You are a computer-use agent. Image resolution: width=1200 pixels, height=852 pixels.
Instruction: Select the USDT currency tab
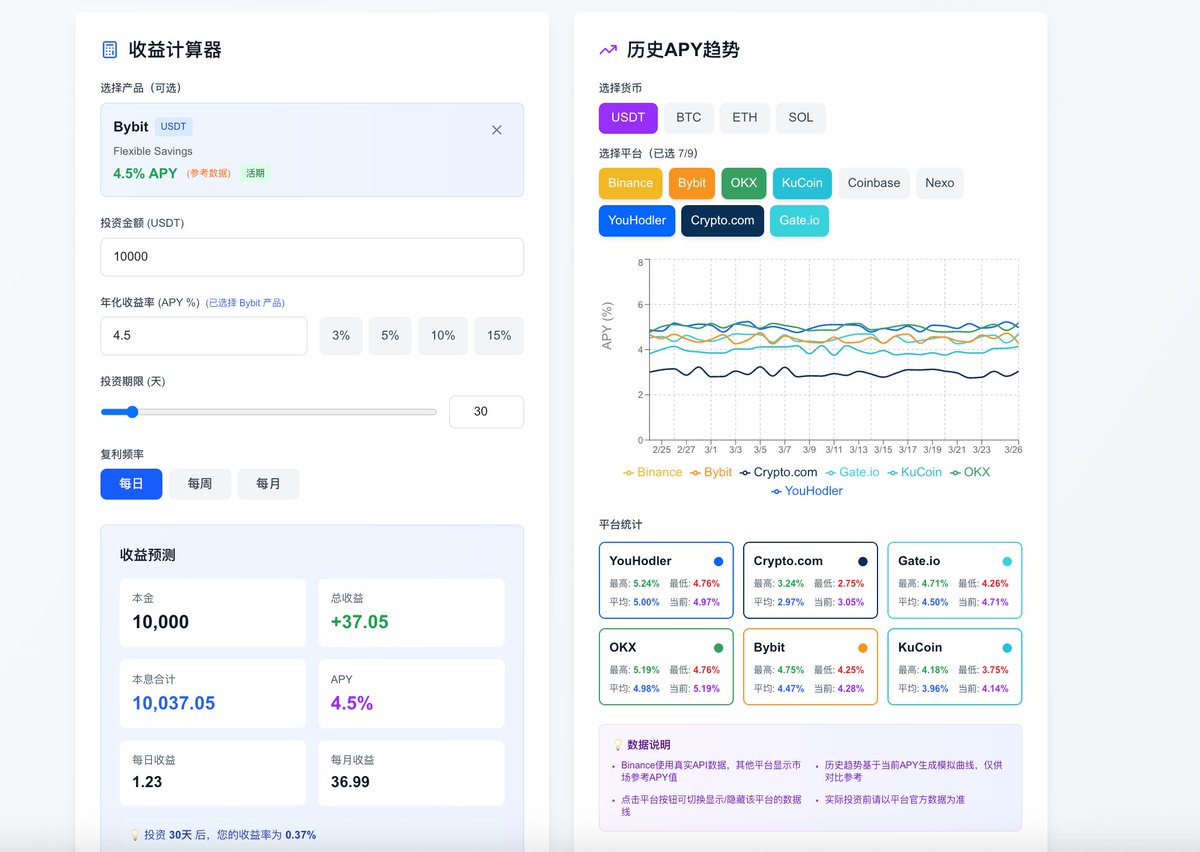(x=628, y=117)
